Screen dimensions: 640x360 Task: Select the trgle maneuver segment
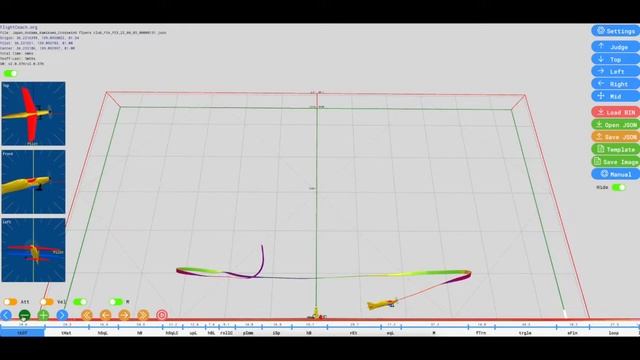(525, 333)
